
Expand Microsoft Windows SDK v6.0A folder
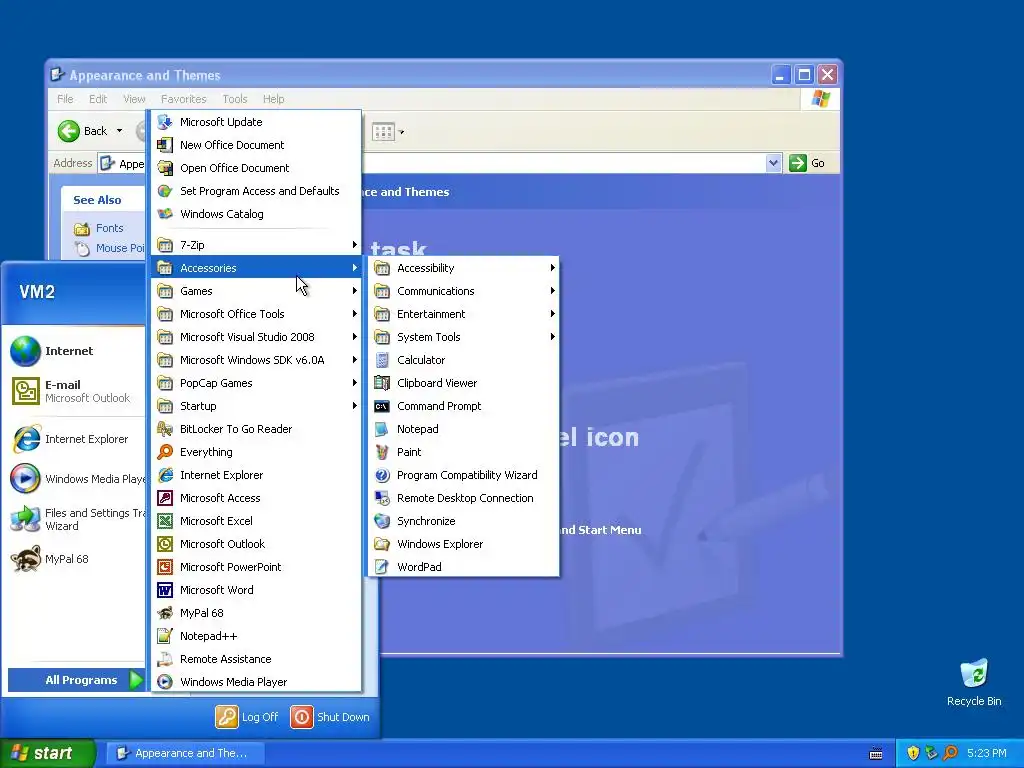pos(256,360)
